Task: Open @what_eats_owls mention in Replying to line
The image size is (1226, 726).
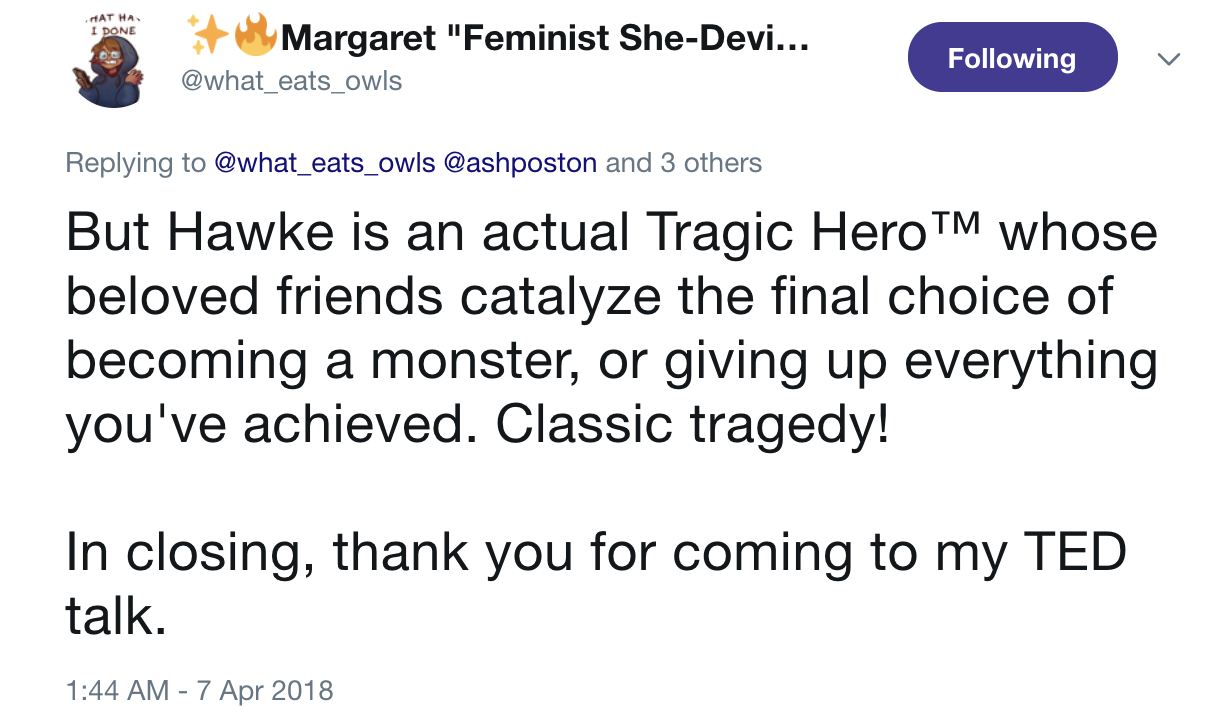Action: click(x=325, y=162)
